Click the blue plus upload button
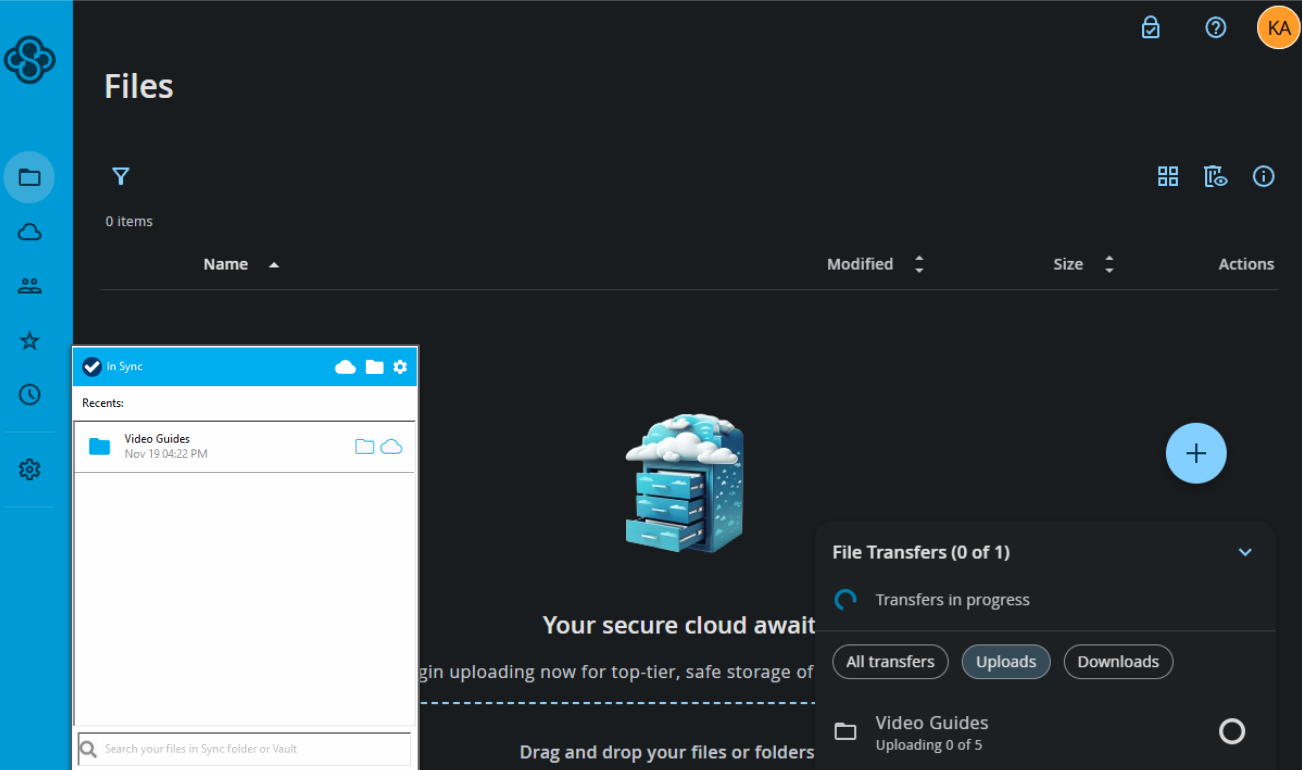Viewport: 1302px width, 770px height. pos(1196,453)
